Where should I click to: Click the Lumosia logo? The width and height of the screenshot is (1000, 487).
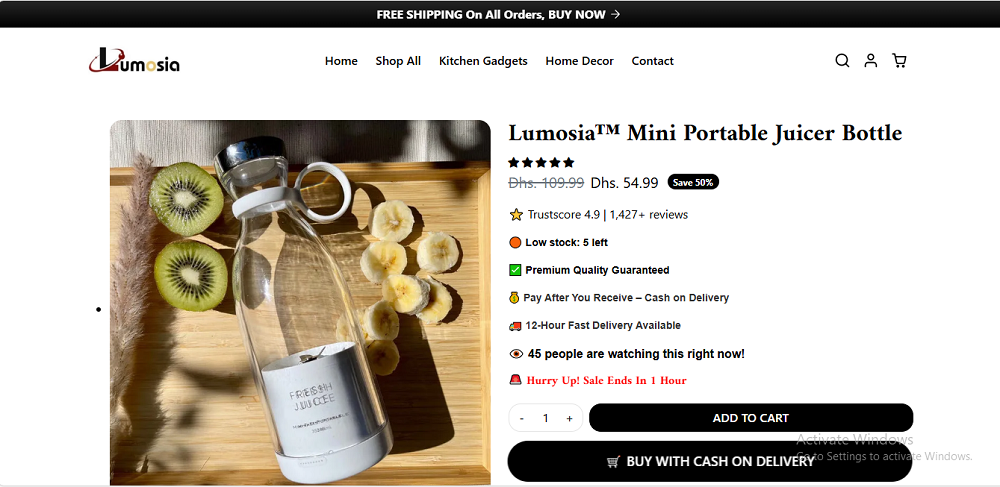pos(134,62)
